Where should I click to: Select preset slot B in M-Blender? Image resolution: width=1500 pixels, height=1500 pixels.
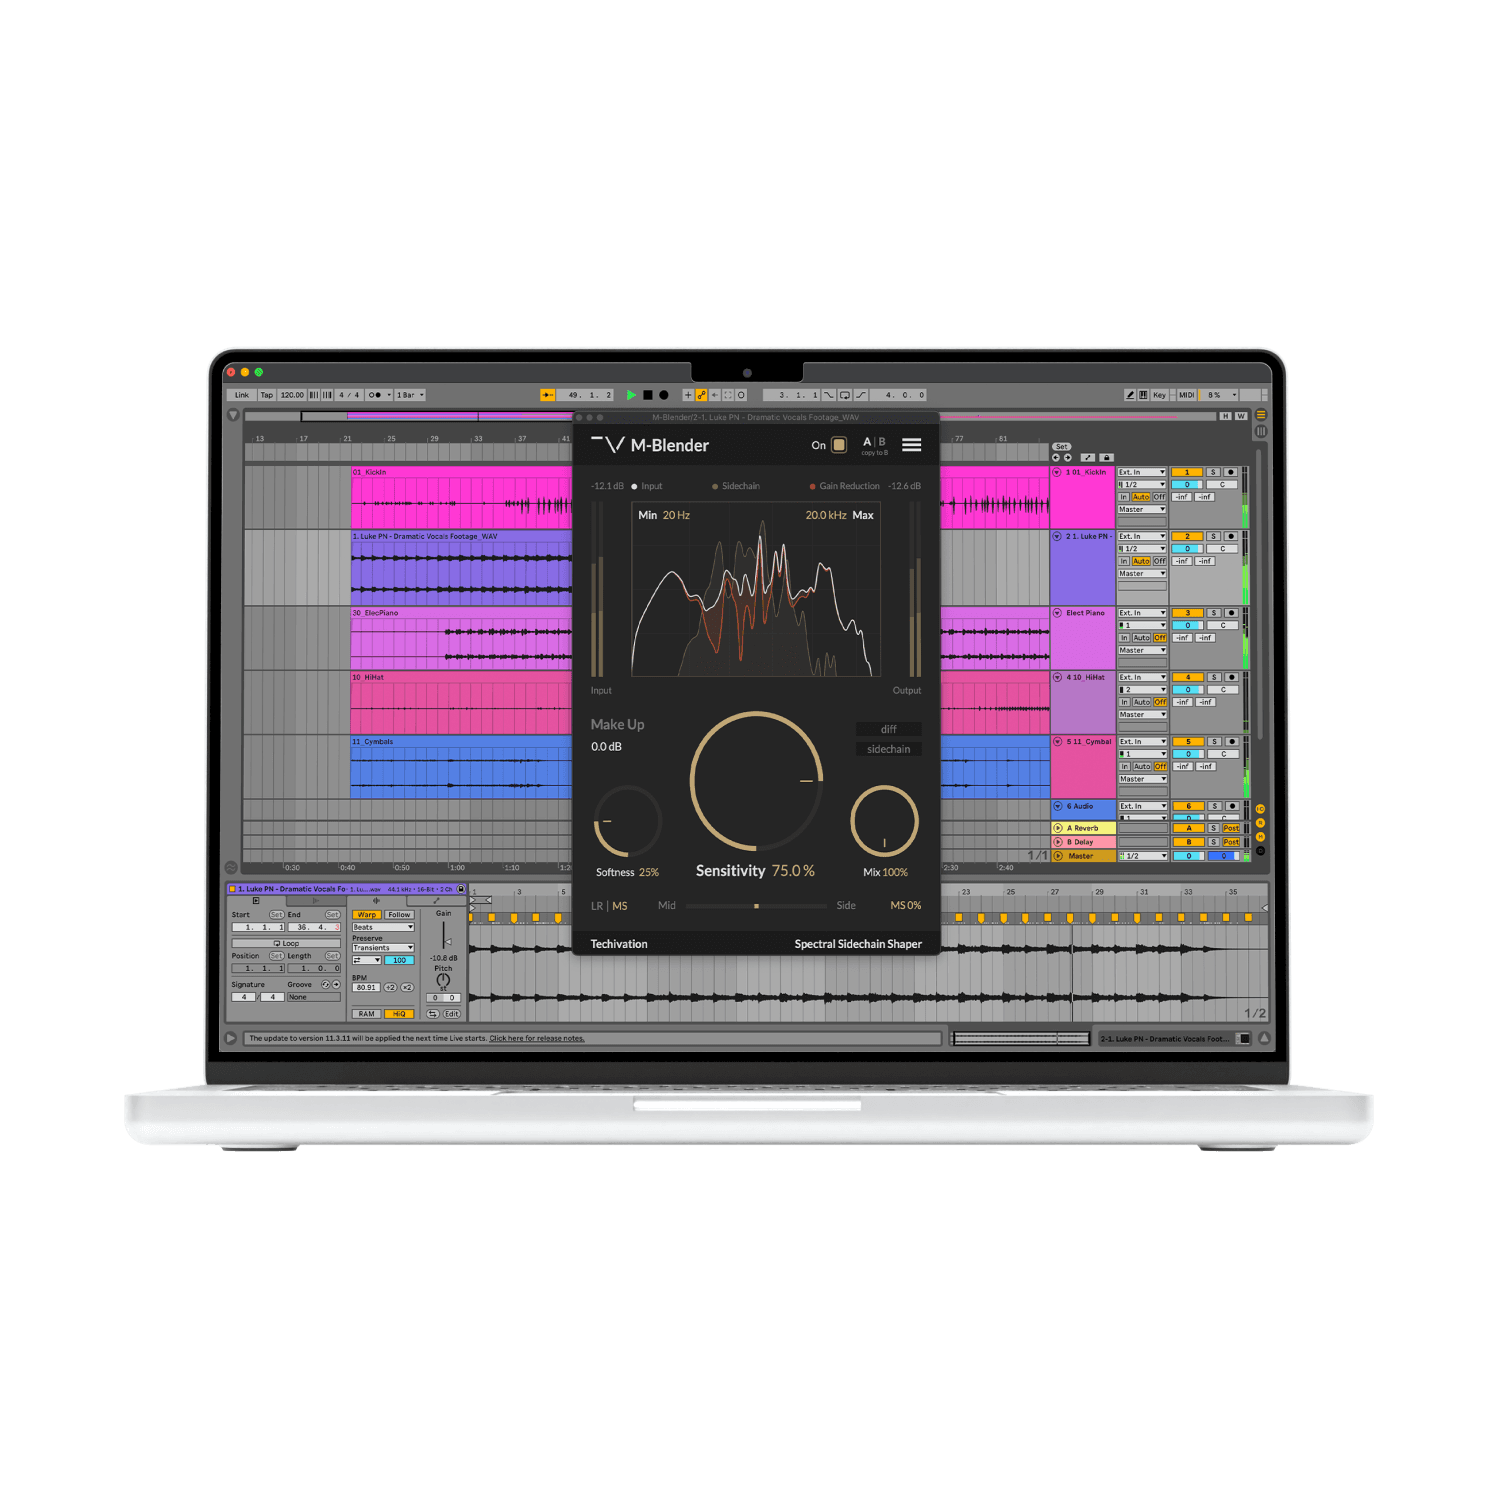(x=882, y=441)
